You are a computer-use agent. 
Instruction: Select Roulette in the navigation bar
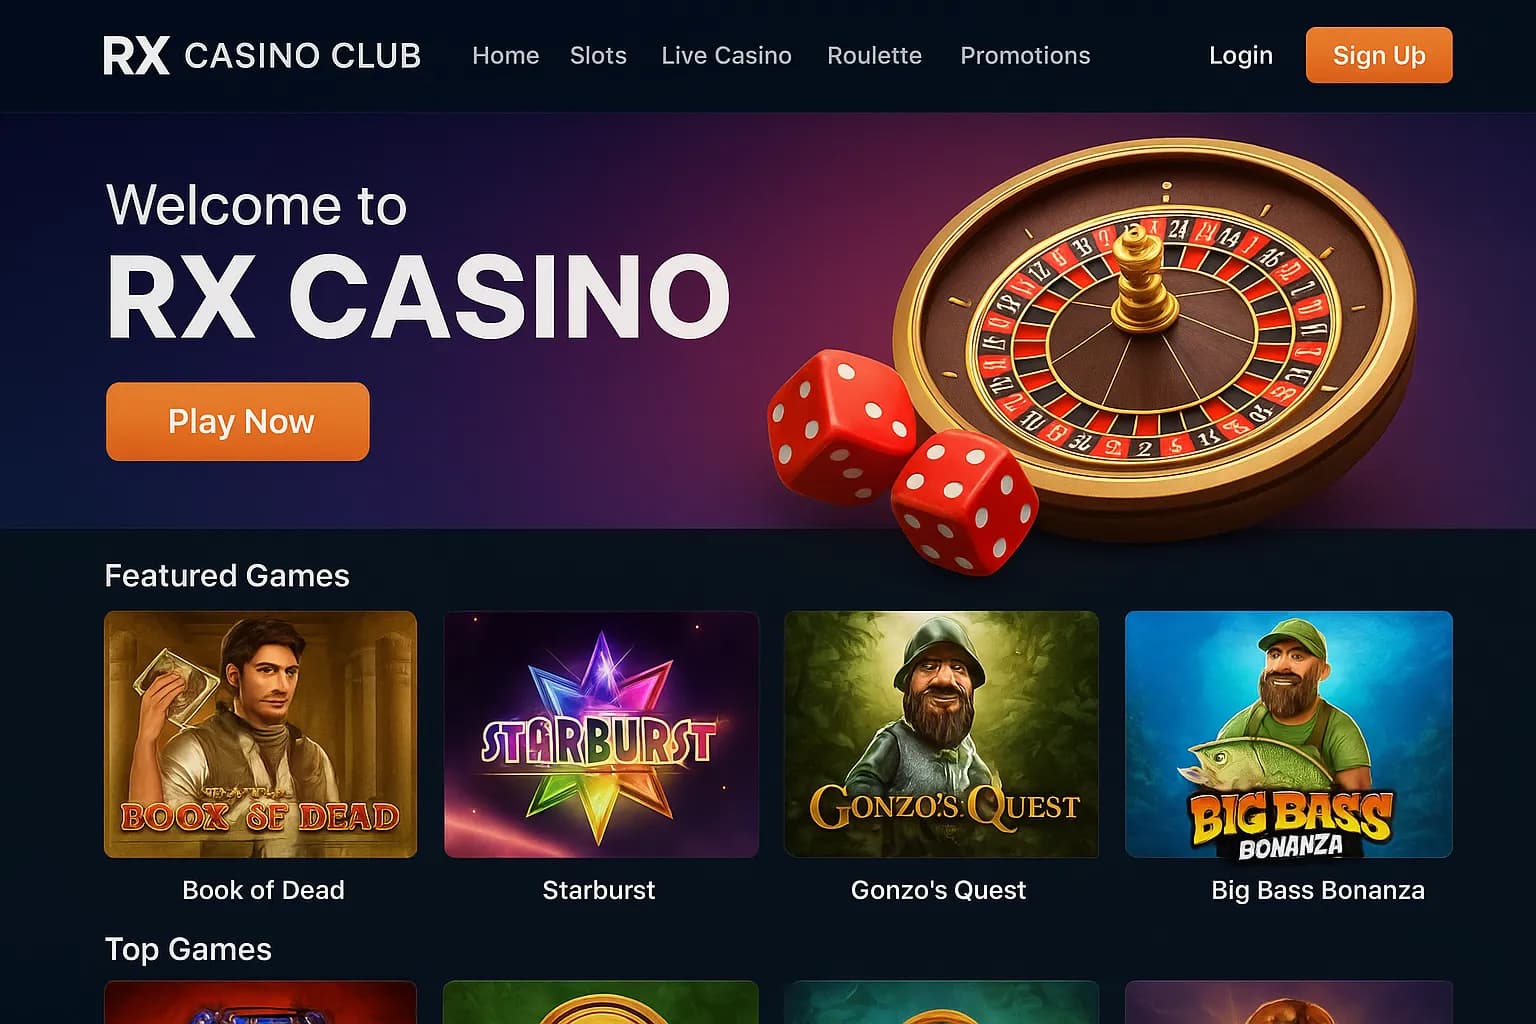pyautogui.click(x=874, y=56)
